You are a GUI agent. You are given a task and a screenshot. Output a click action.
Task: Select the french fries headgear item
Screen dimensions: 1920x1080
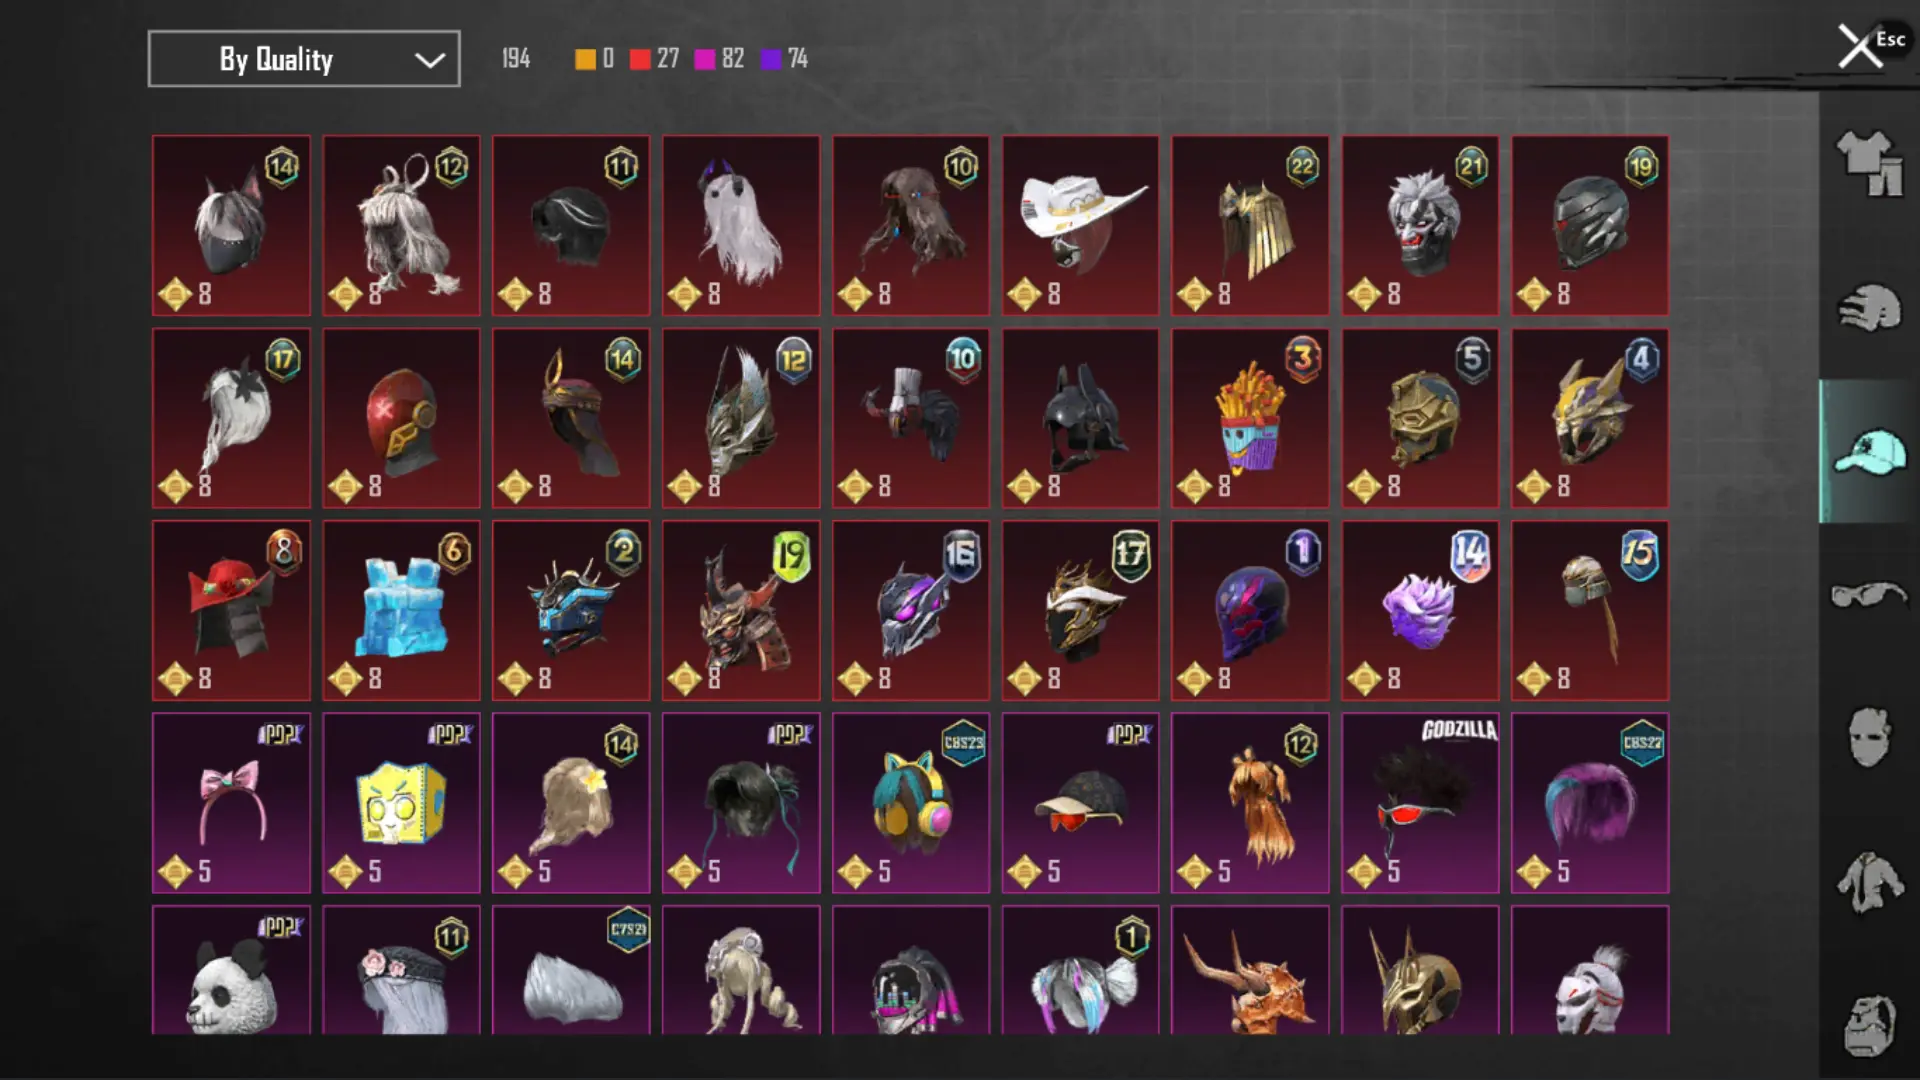pos(1251,418)
